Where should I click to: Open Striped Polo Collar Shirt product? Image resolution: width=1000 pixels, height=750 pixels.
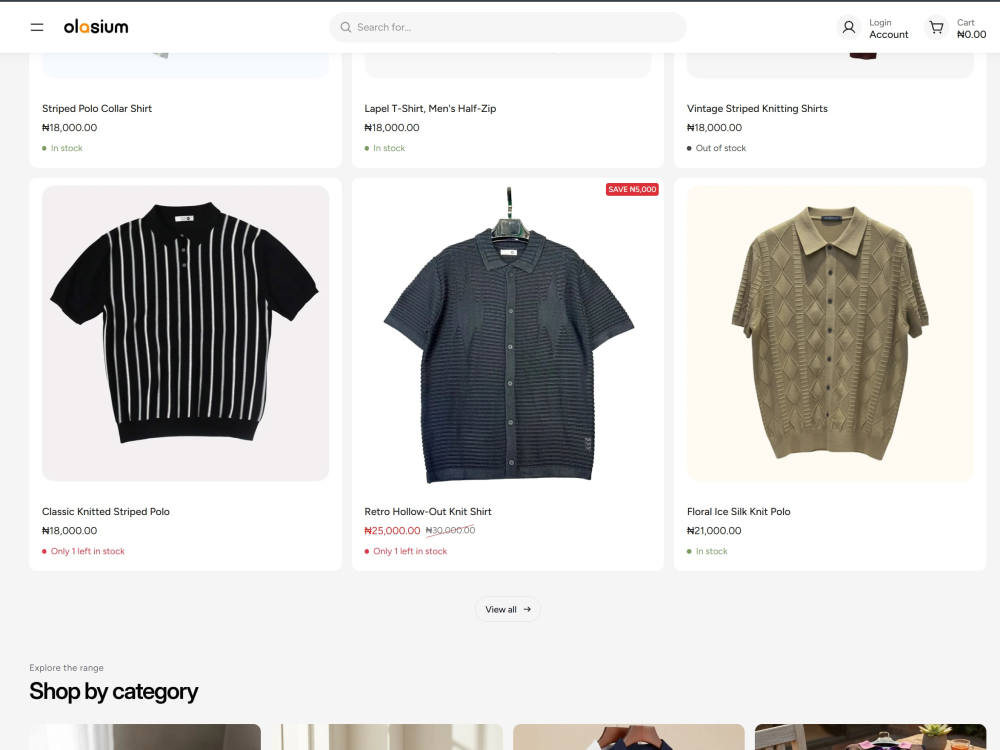pos(97,108)
